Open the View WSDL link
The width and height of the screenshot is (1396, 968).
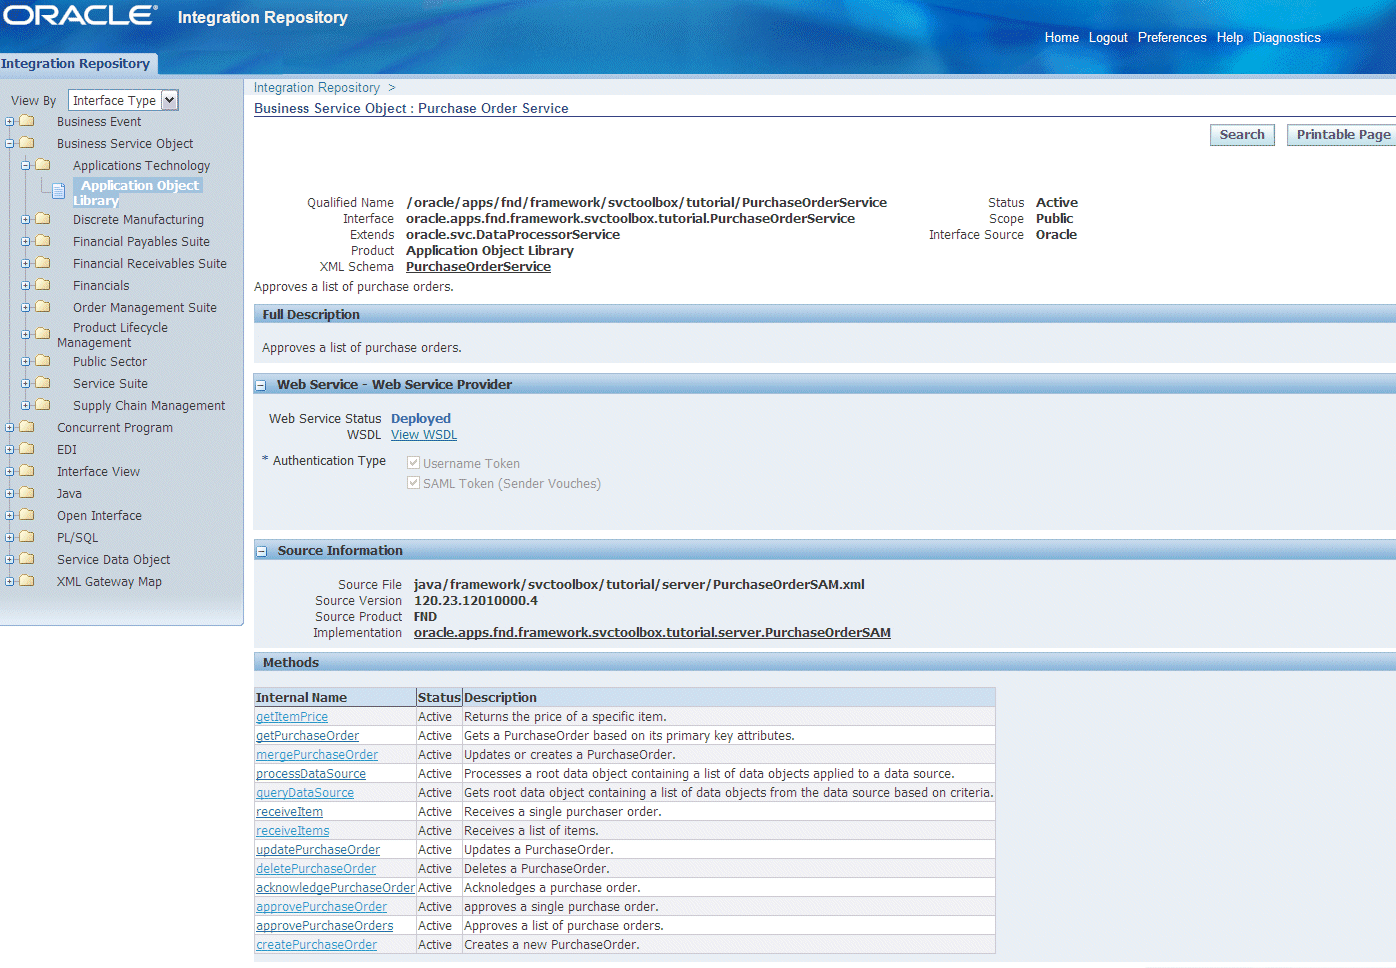click(424, 435)
